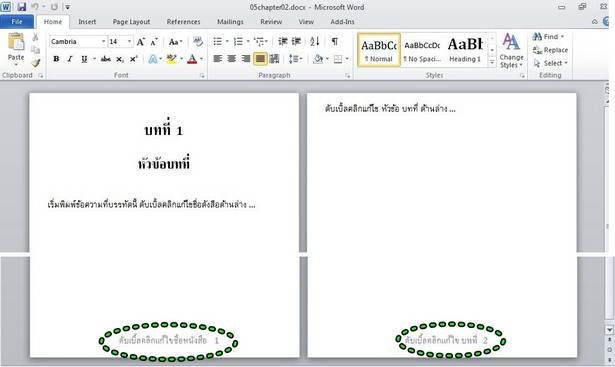Open the Text Effects icon
This screenshot has height=367, width=615.
[153, 59]
